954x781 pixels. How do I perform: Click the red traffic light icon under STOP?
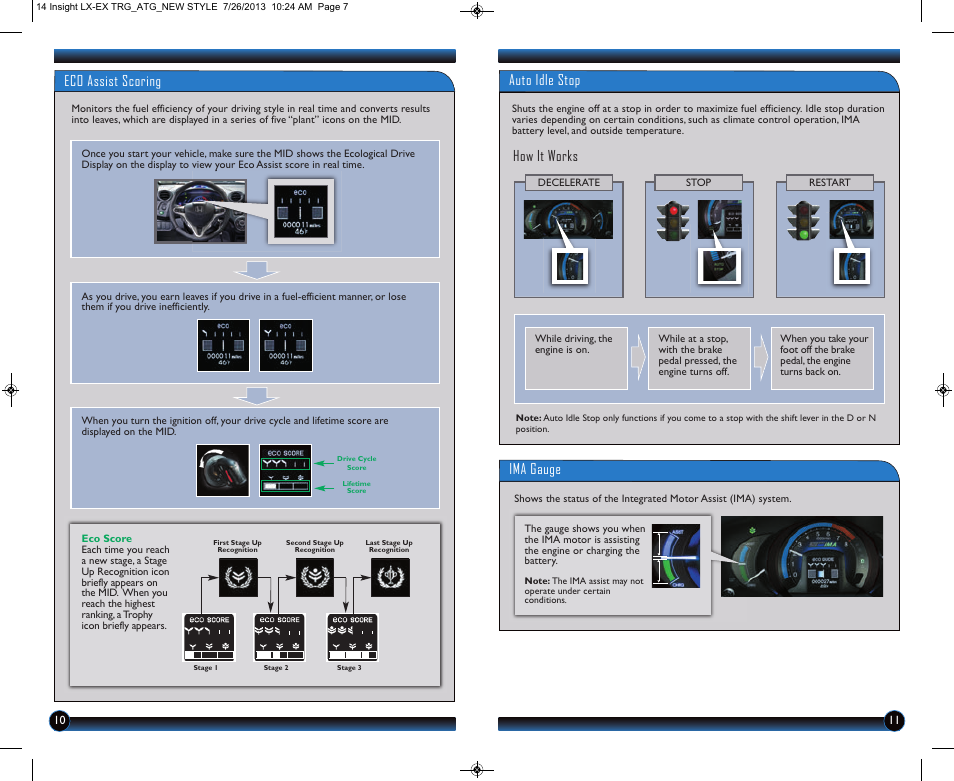click(672, 221)
